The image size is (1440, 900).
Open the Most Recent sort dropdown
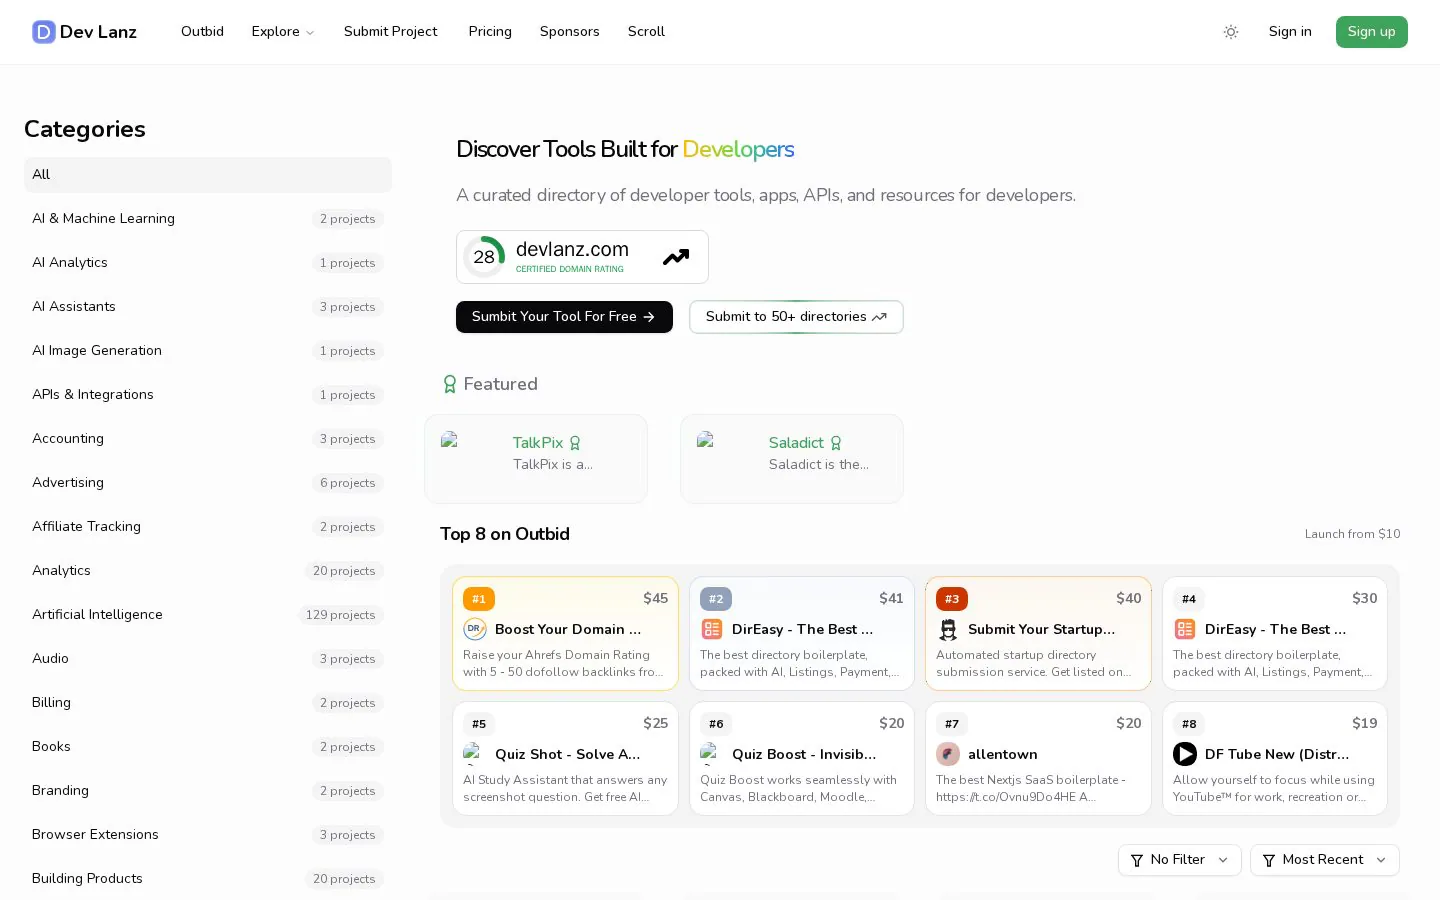[1325, 860]
